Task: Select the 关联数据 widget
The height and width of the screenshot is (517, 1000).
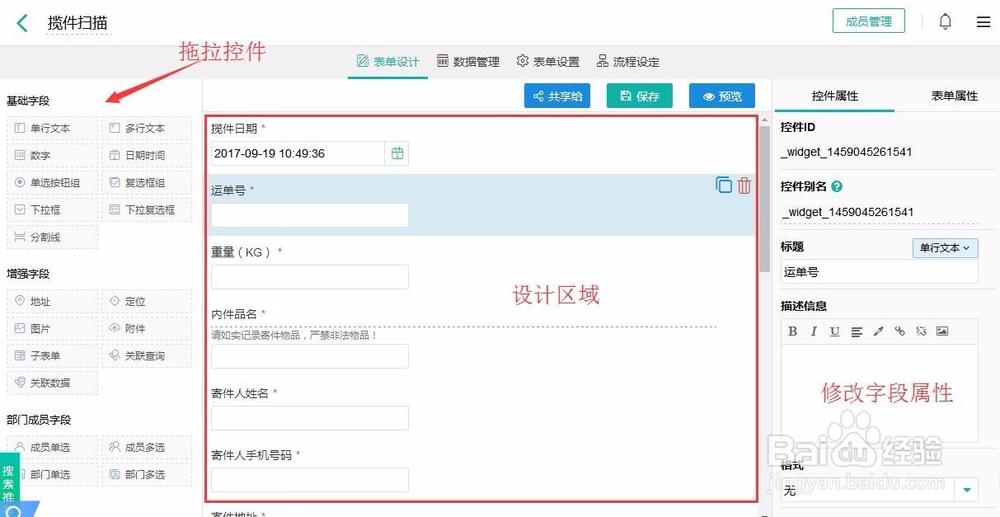Action: coord(52,383)
